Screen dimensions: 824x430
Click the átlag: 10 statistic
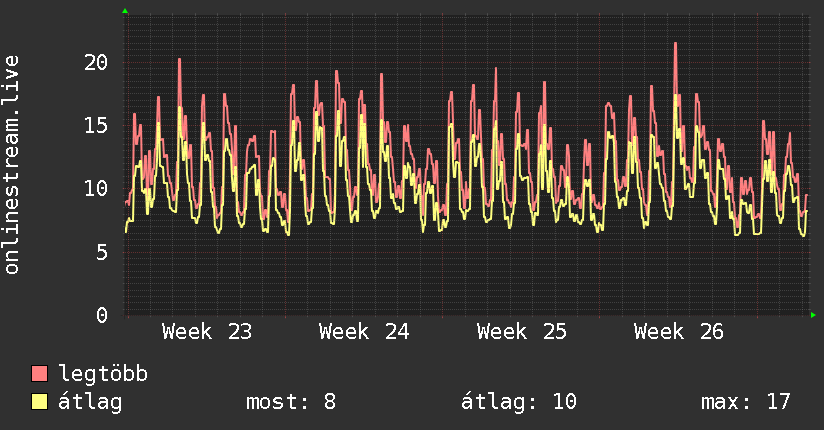point(519,402)
